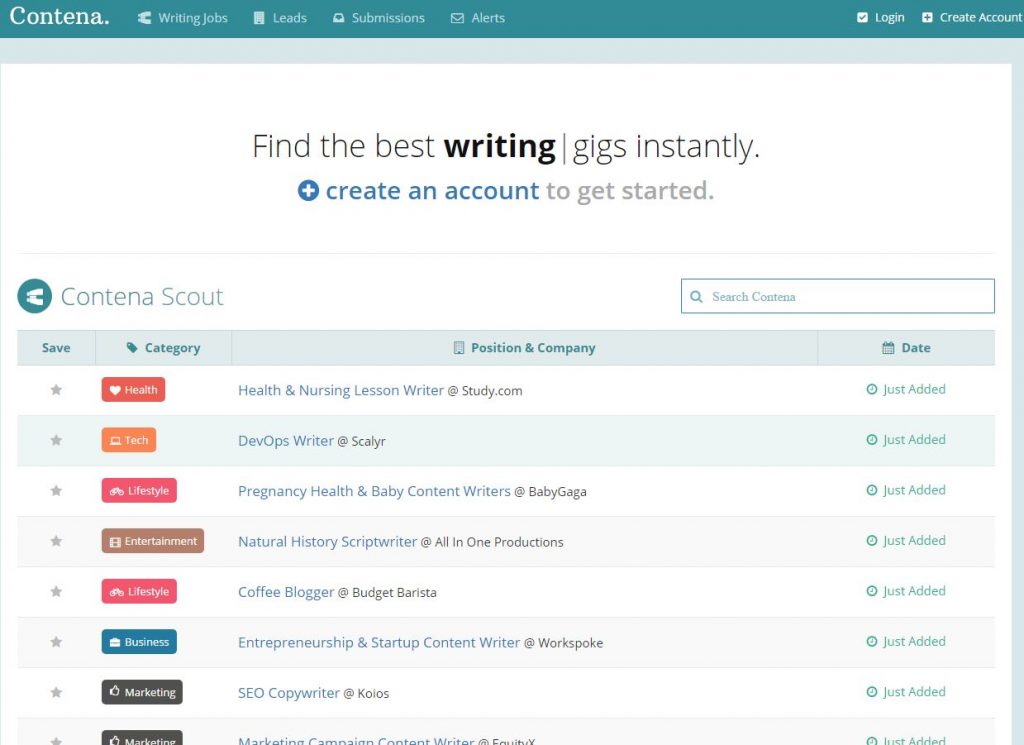Click the 'create an account' headline link

[432, 191]
